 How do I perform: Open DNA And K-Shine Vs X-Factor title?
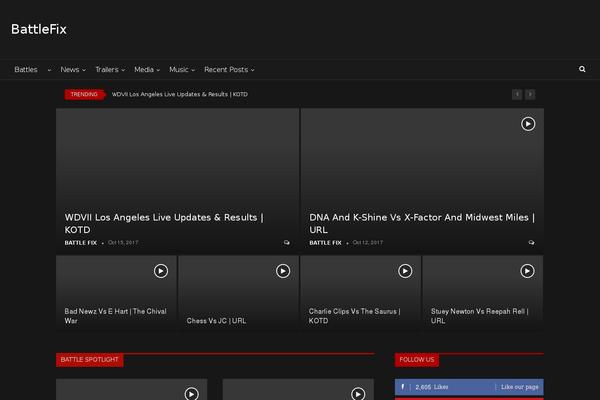click(x=422, y=224)
